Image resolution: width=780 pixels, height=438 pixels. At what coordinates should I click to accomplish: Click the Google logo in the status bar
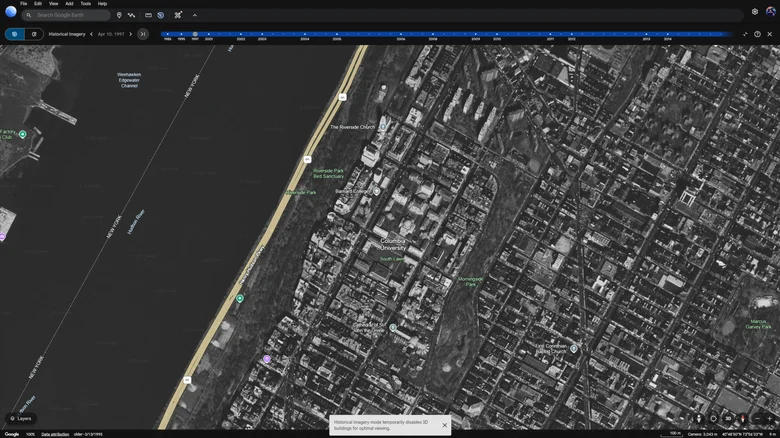click(11, 435)
